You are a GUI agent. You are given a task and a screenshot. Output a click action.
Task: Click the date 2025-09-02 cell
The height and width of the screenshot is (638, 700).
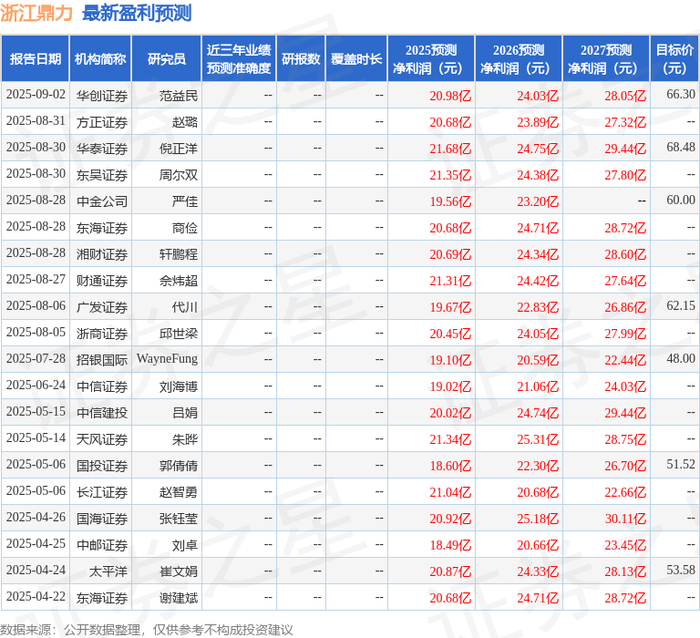(x=36, y=95)
